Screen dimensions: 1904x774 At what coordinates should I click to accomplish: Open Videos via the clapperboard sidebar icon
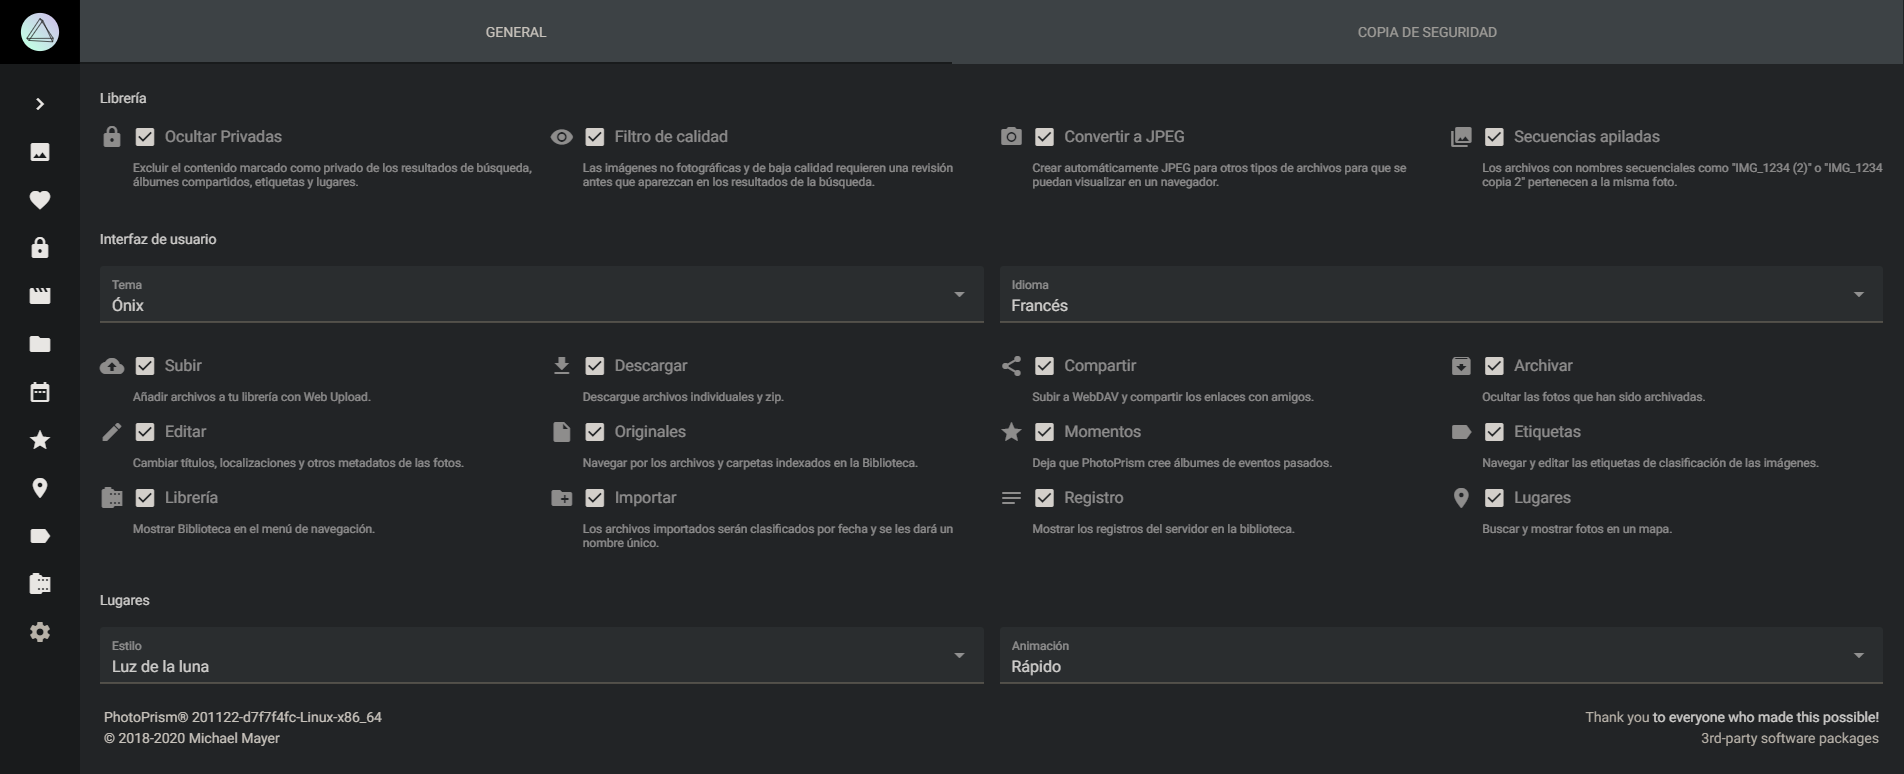(40, 296)
